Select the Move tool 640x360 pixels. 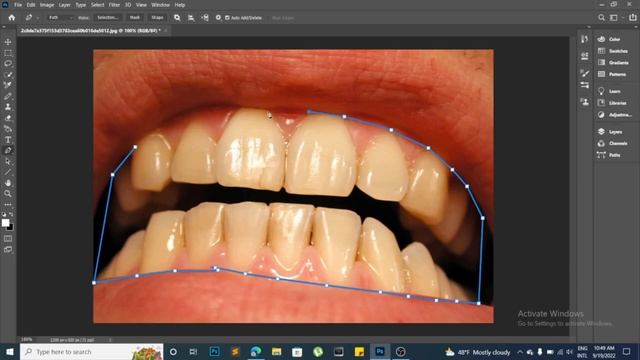[8, 42]
